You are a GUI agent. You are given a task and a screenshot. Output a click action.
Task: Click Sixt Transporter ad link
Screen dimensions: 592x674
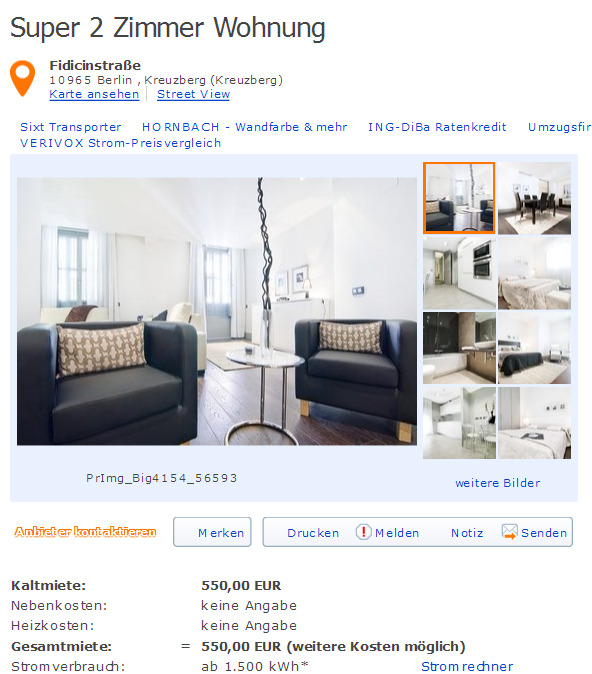(71, 127)
